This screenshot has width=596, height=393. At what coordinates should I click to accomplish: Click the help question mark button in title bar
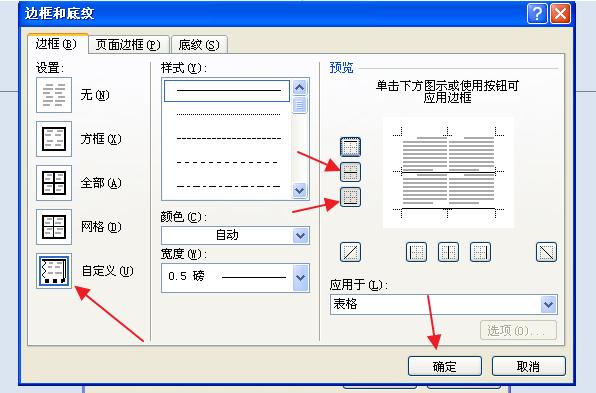tap(537, 14)
